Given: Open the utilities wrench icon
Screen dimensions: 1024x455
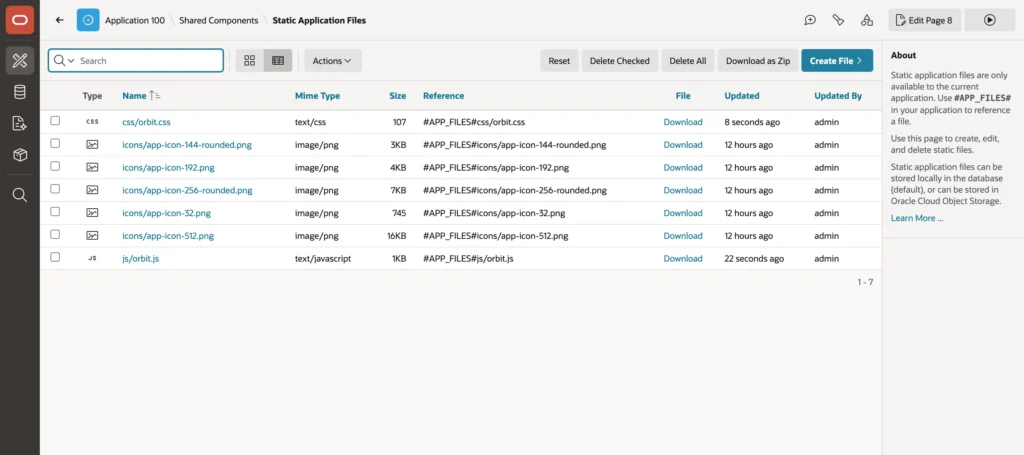Looking at the screenshot, I should [x=839, y=20].
